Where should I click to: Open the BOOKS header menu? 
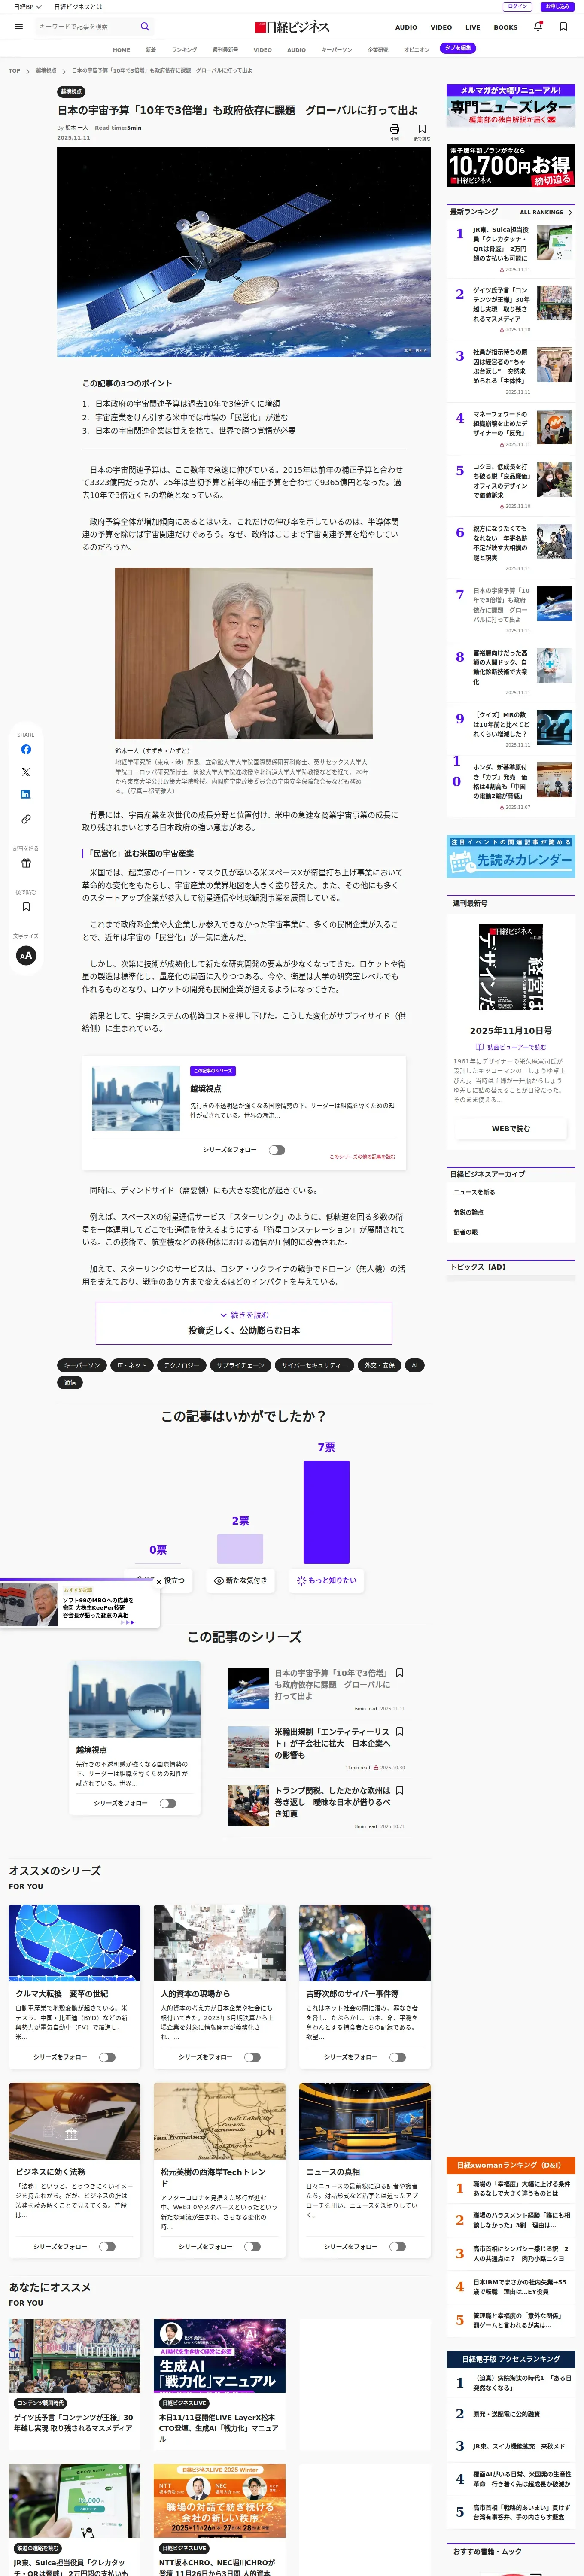[x=506, y=27]
